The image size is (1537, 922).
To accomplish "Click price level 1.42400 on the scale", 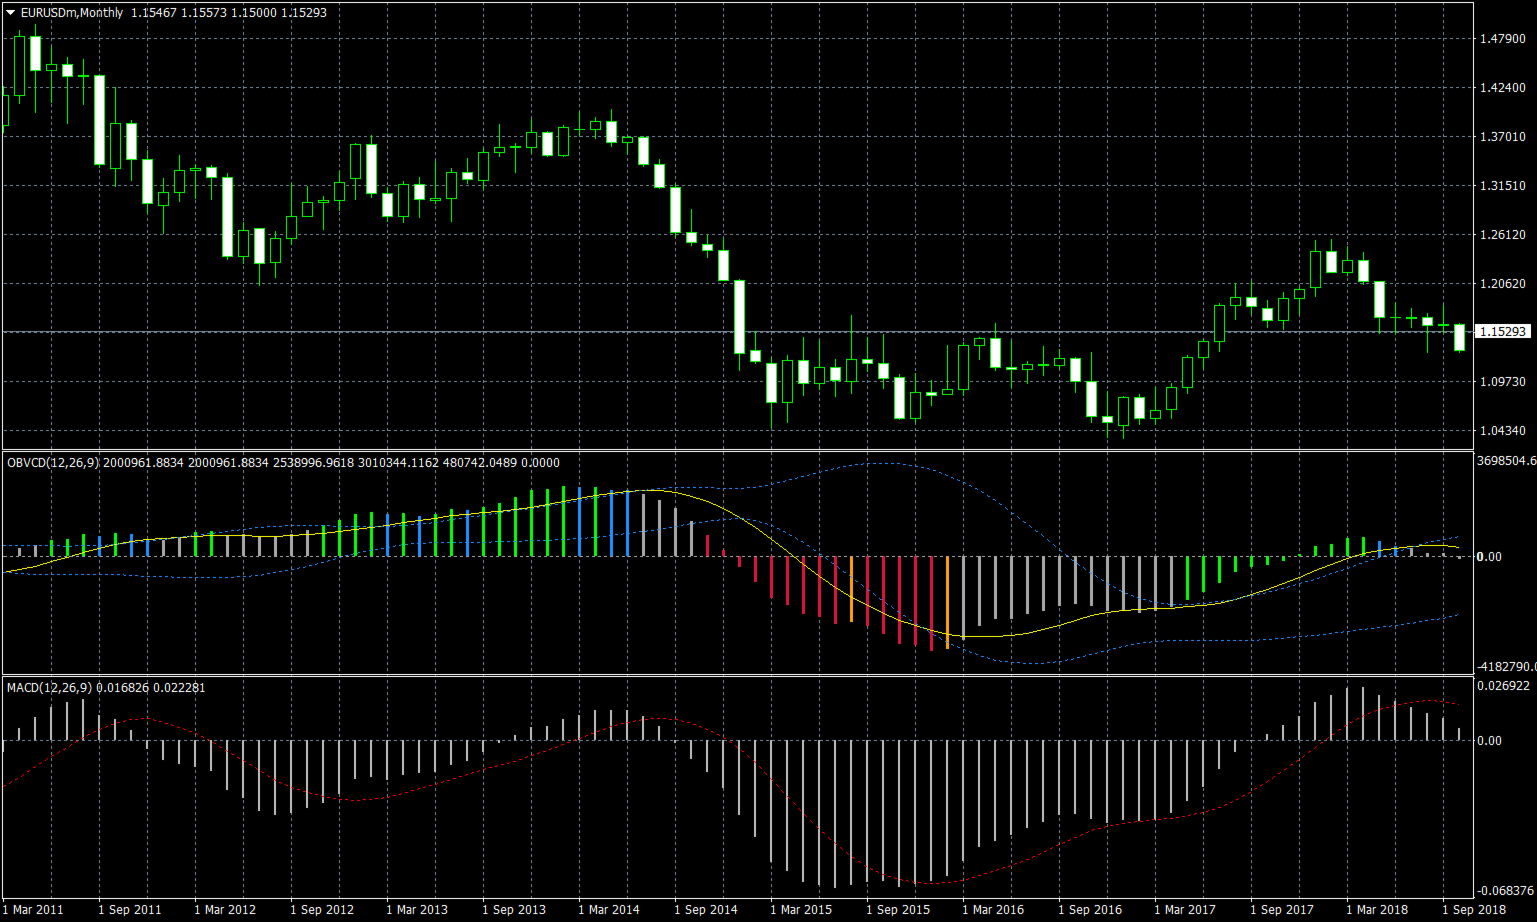I will pyautogui.click(x=1503, y=88).
